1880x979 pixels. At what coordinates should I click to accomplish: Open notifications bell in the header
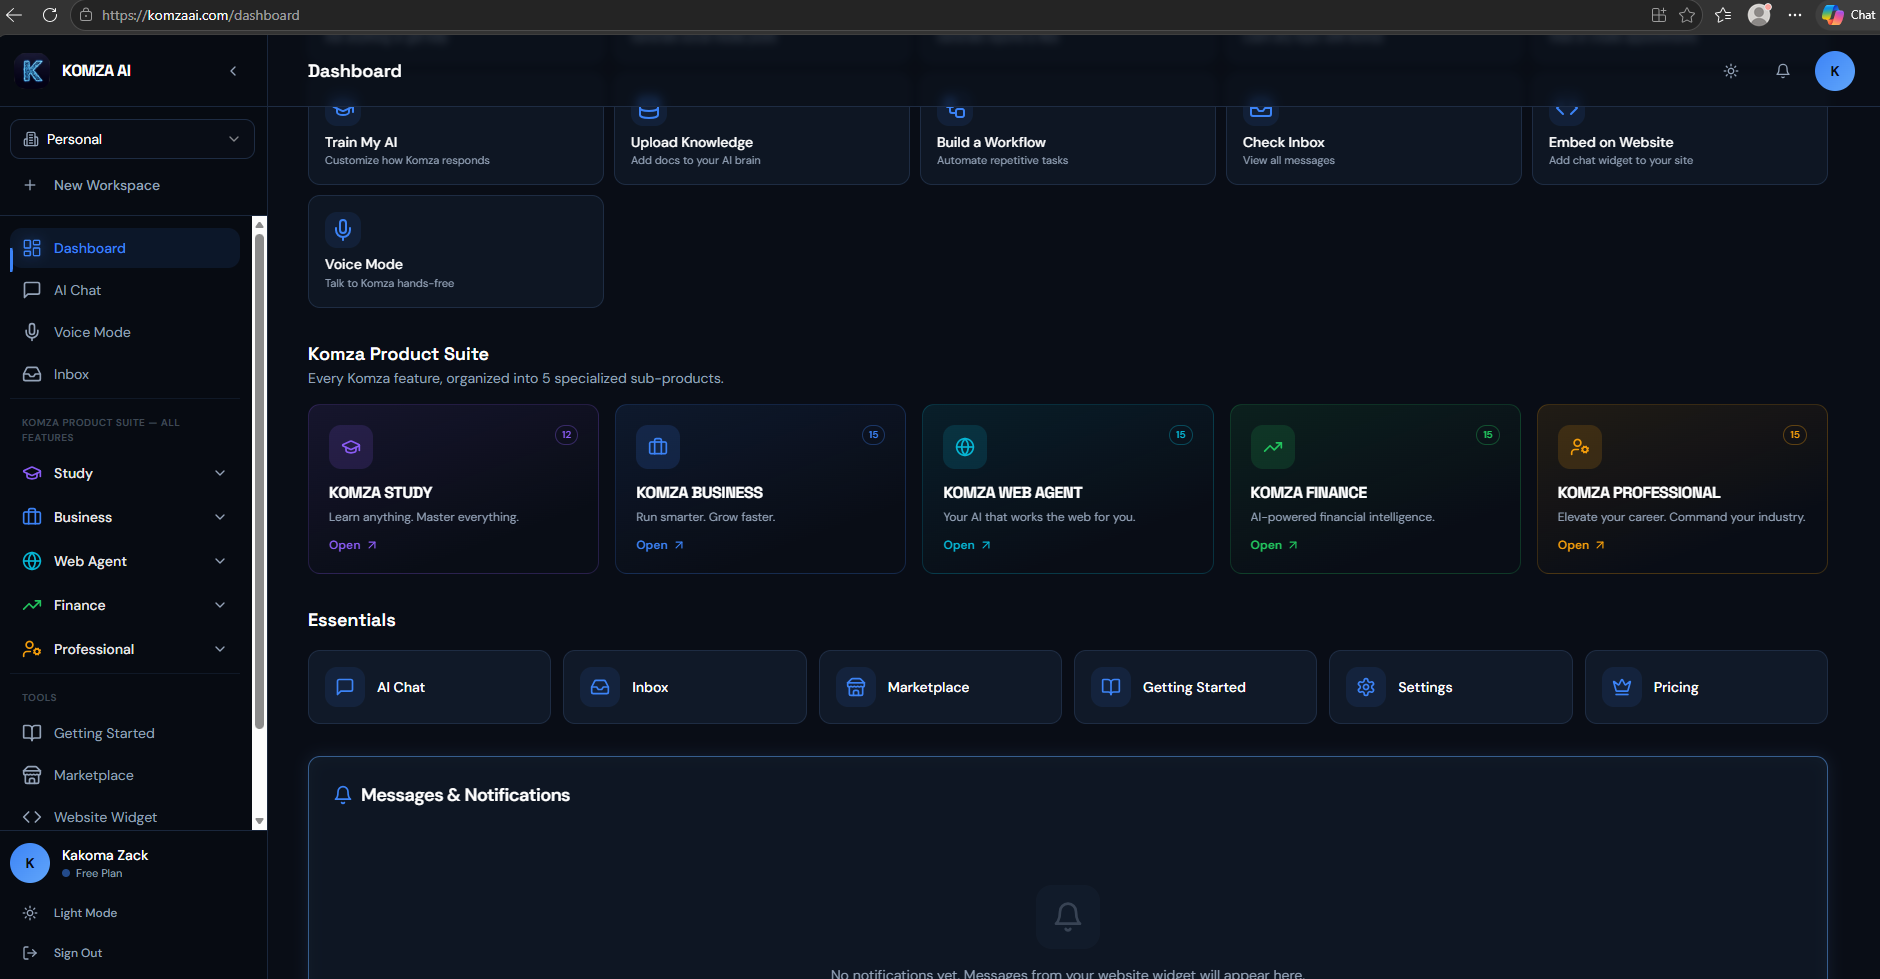[x=1783, y=71]
